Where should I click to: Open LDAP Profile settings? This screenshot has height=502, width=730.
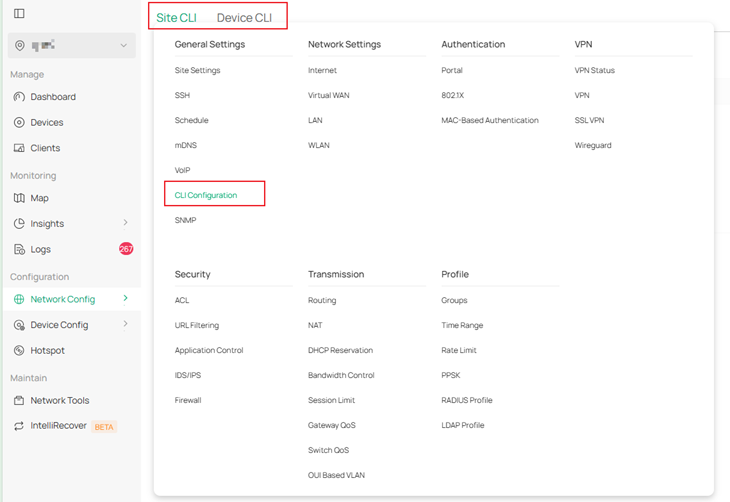(x=463, y=425)
